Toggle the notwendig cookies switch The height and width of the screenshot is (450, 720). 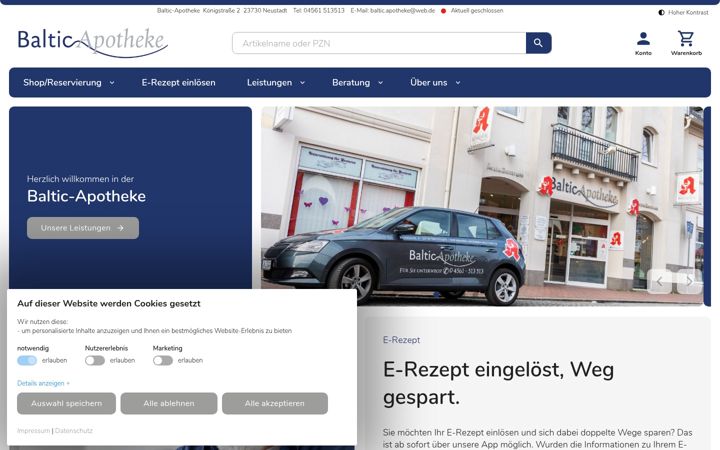pos(27,360)
